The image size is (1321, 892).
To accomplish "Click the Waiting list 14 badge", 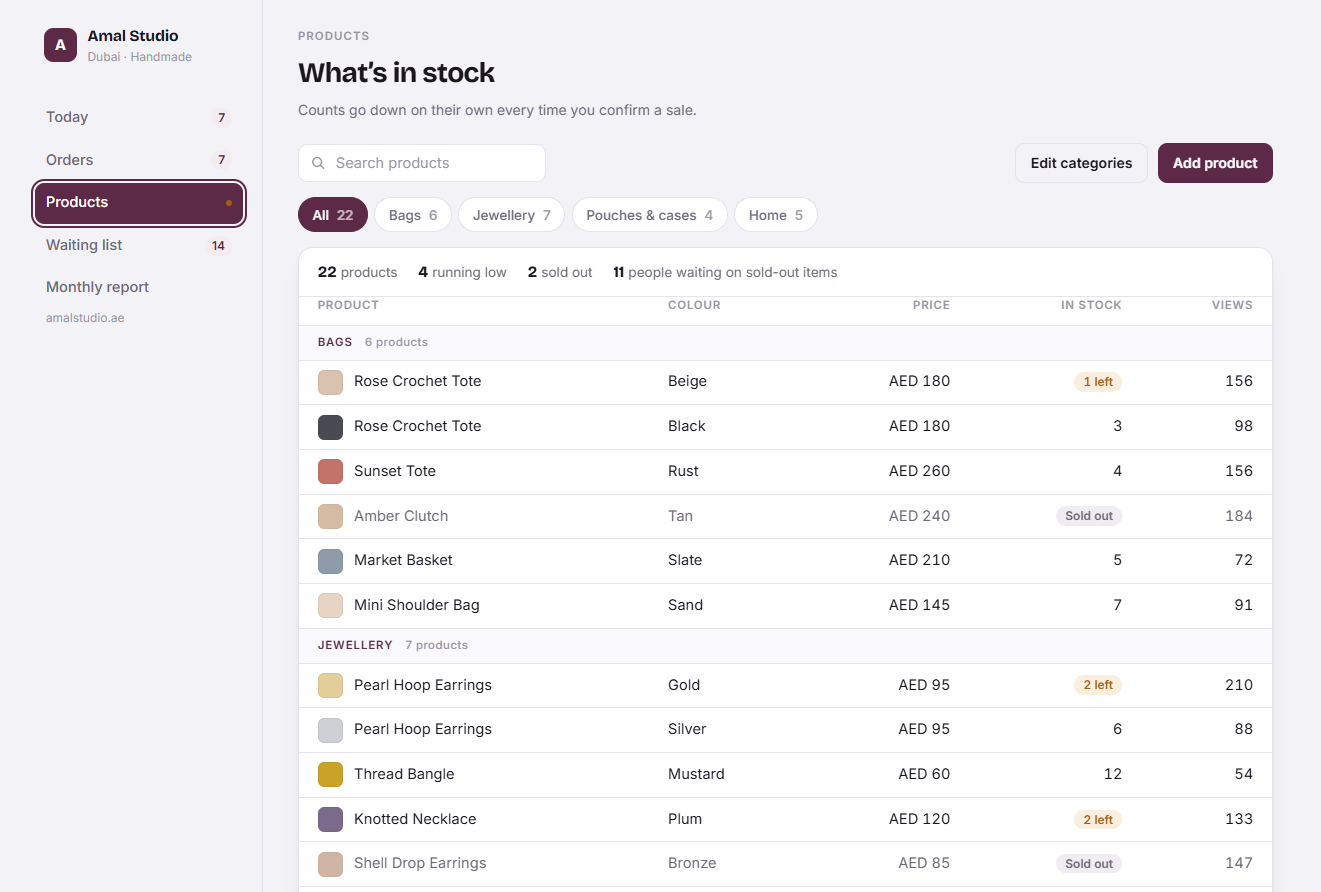I will [218, 246].
